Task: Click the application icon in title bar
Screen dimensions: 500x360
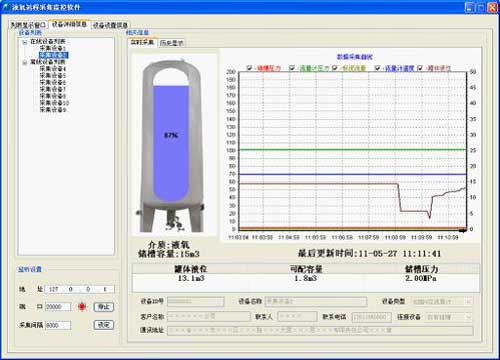Action: pos(6,7)
